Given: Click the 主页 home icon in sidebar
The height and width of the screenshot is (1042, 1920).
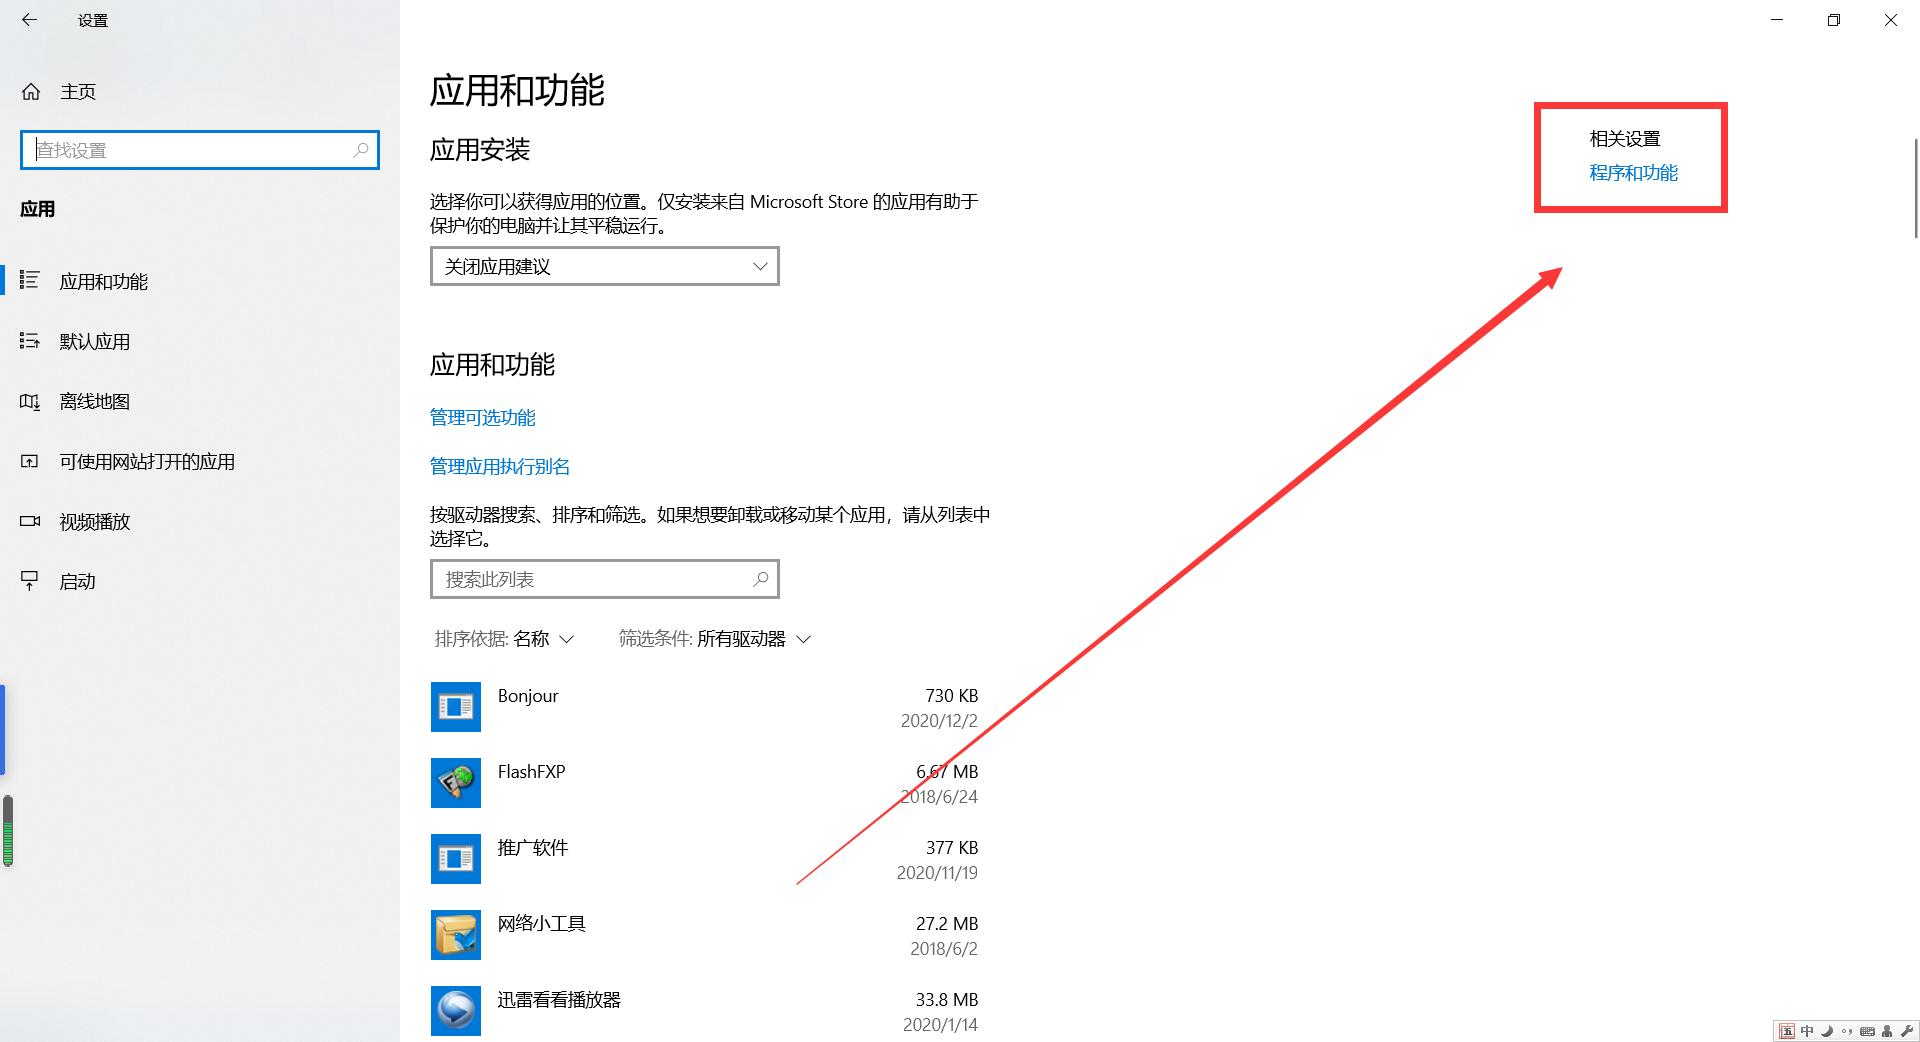Looking at the screenshot, I should (31, 91).
